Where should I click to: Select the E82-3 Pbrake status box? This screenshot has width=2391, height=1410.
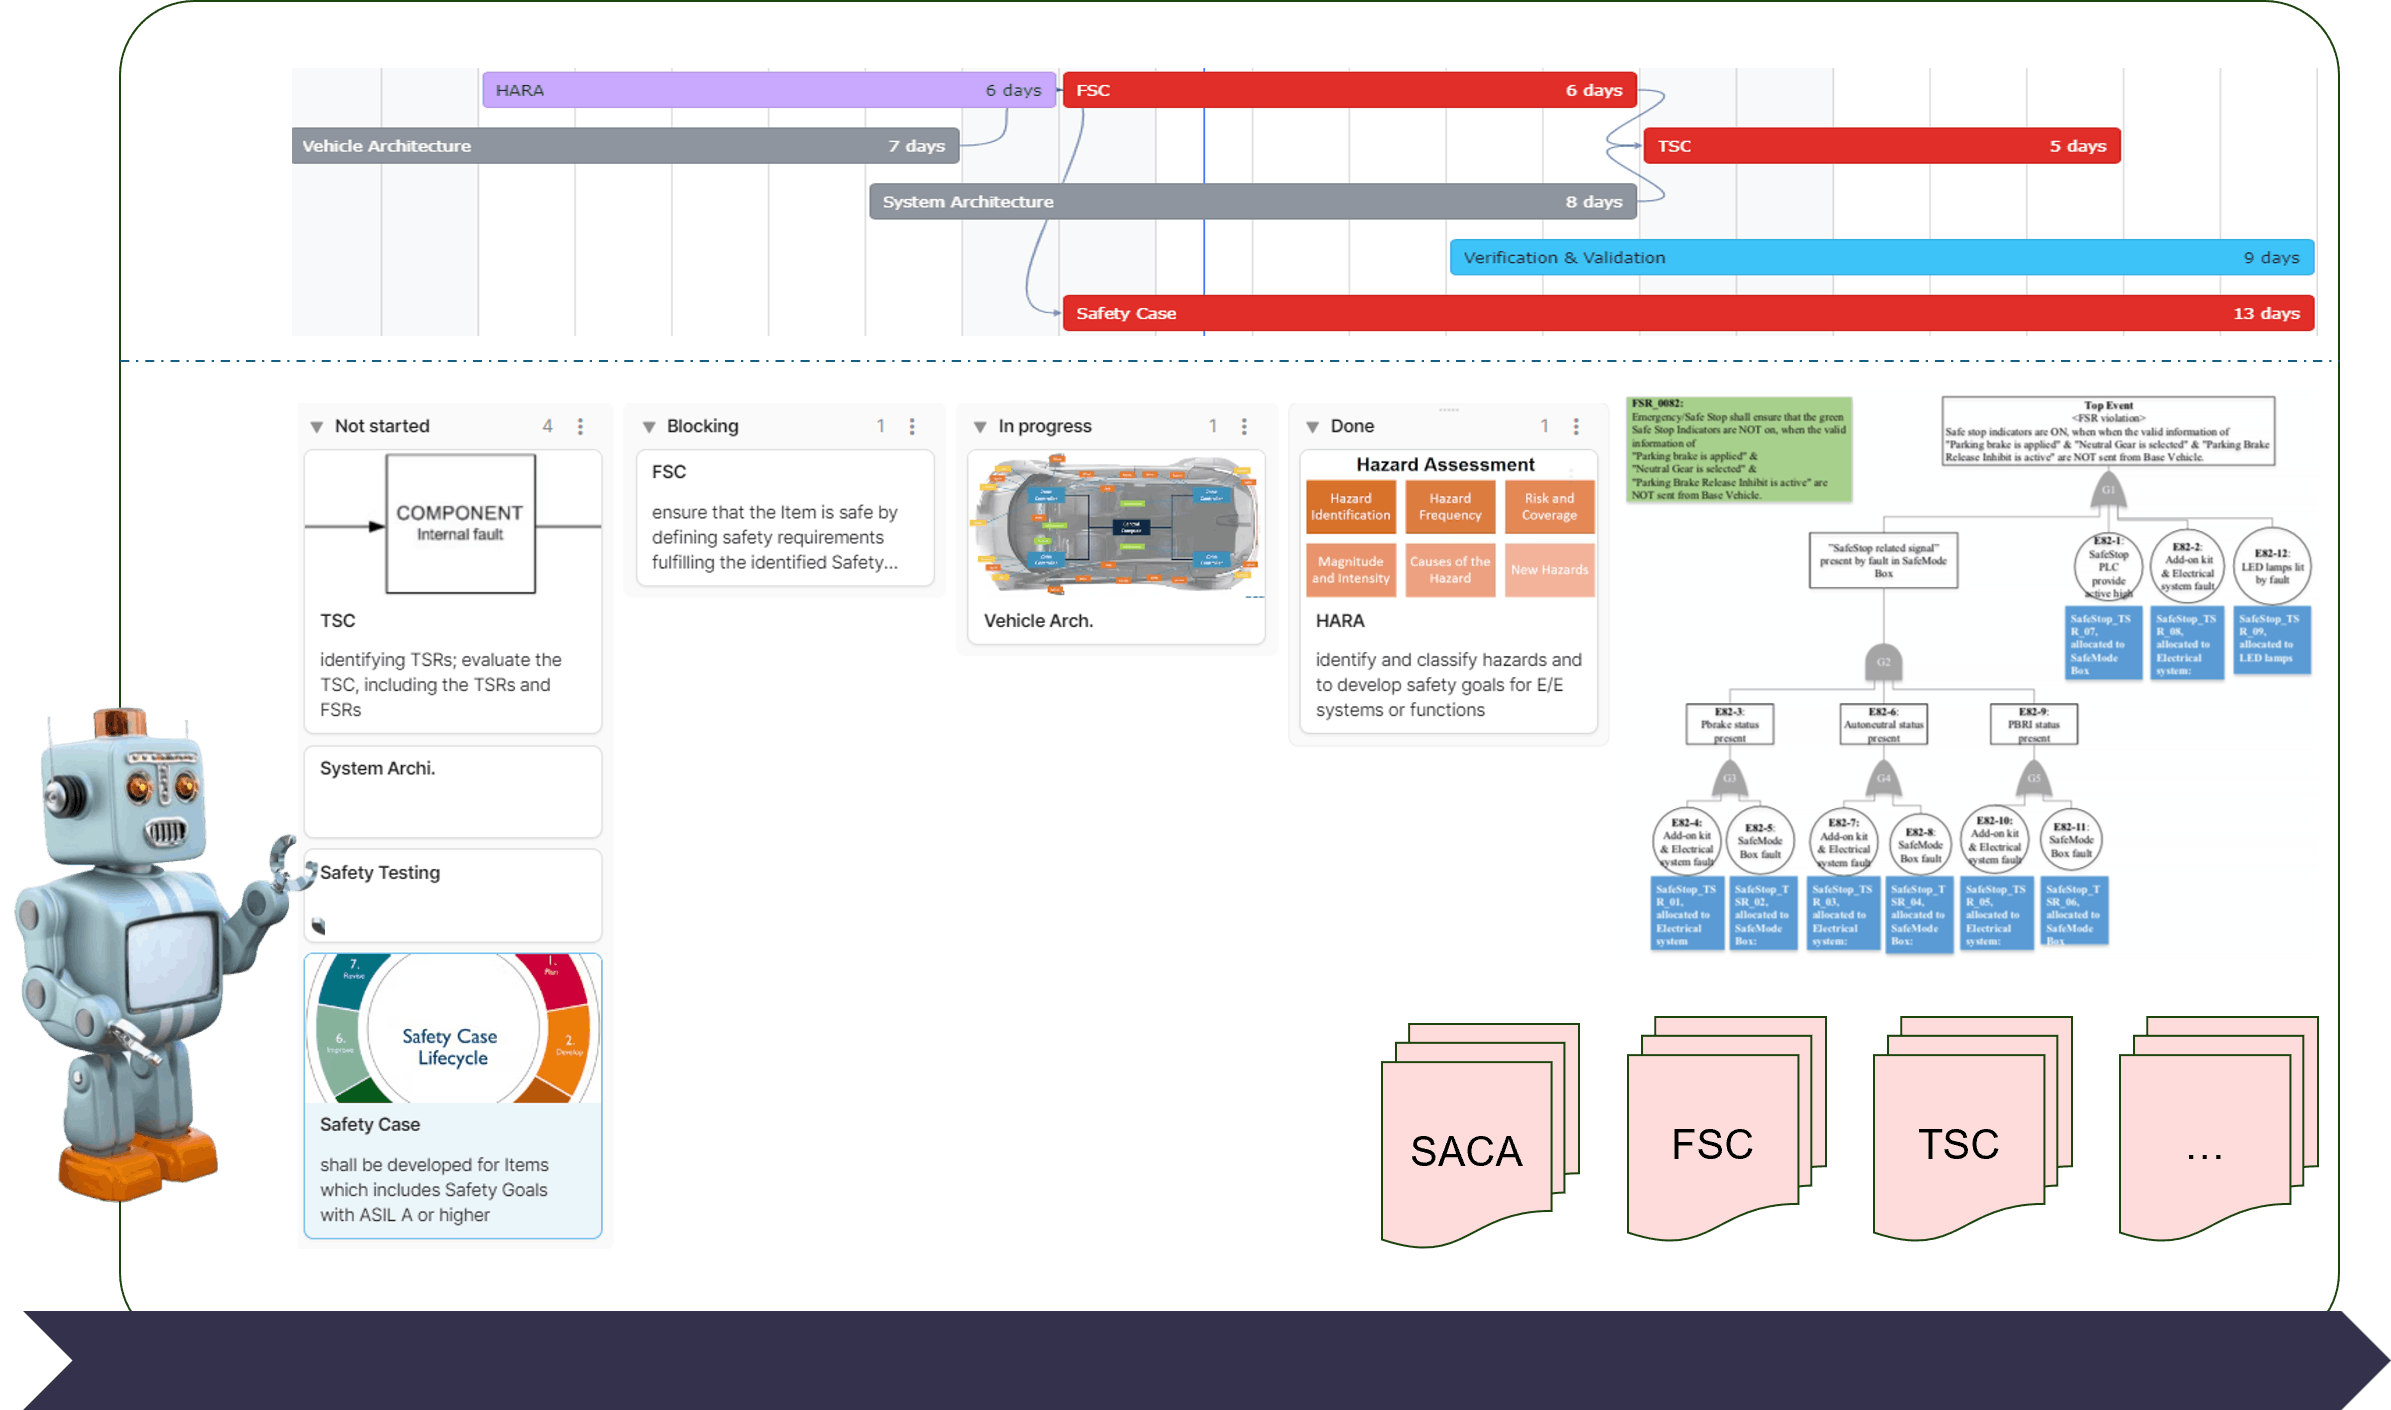[x=1730, y=724]
